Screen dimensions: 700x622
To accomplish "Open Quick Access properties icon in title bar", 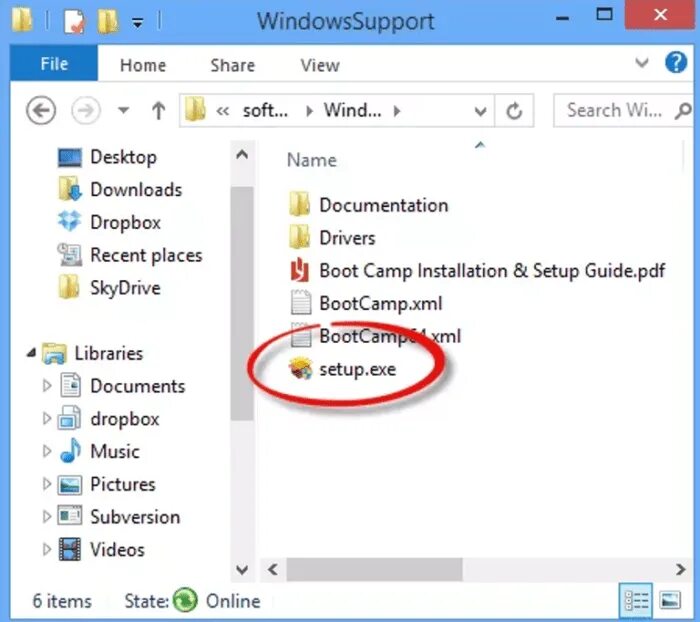I will pos(74,21).
